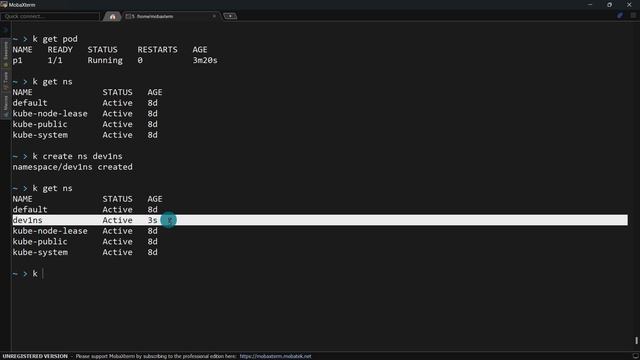Click the 'Running' pod status

point(105,60)
